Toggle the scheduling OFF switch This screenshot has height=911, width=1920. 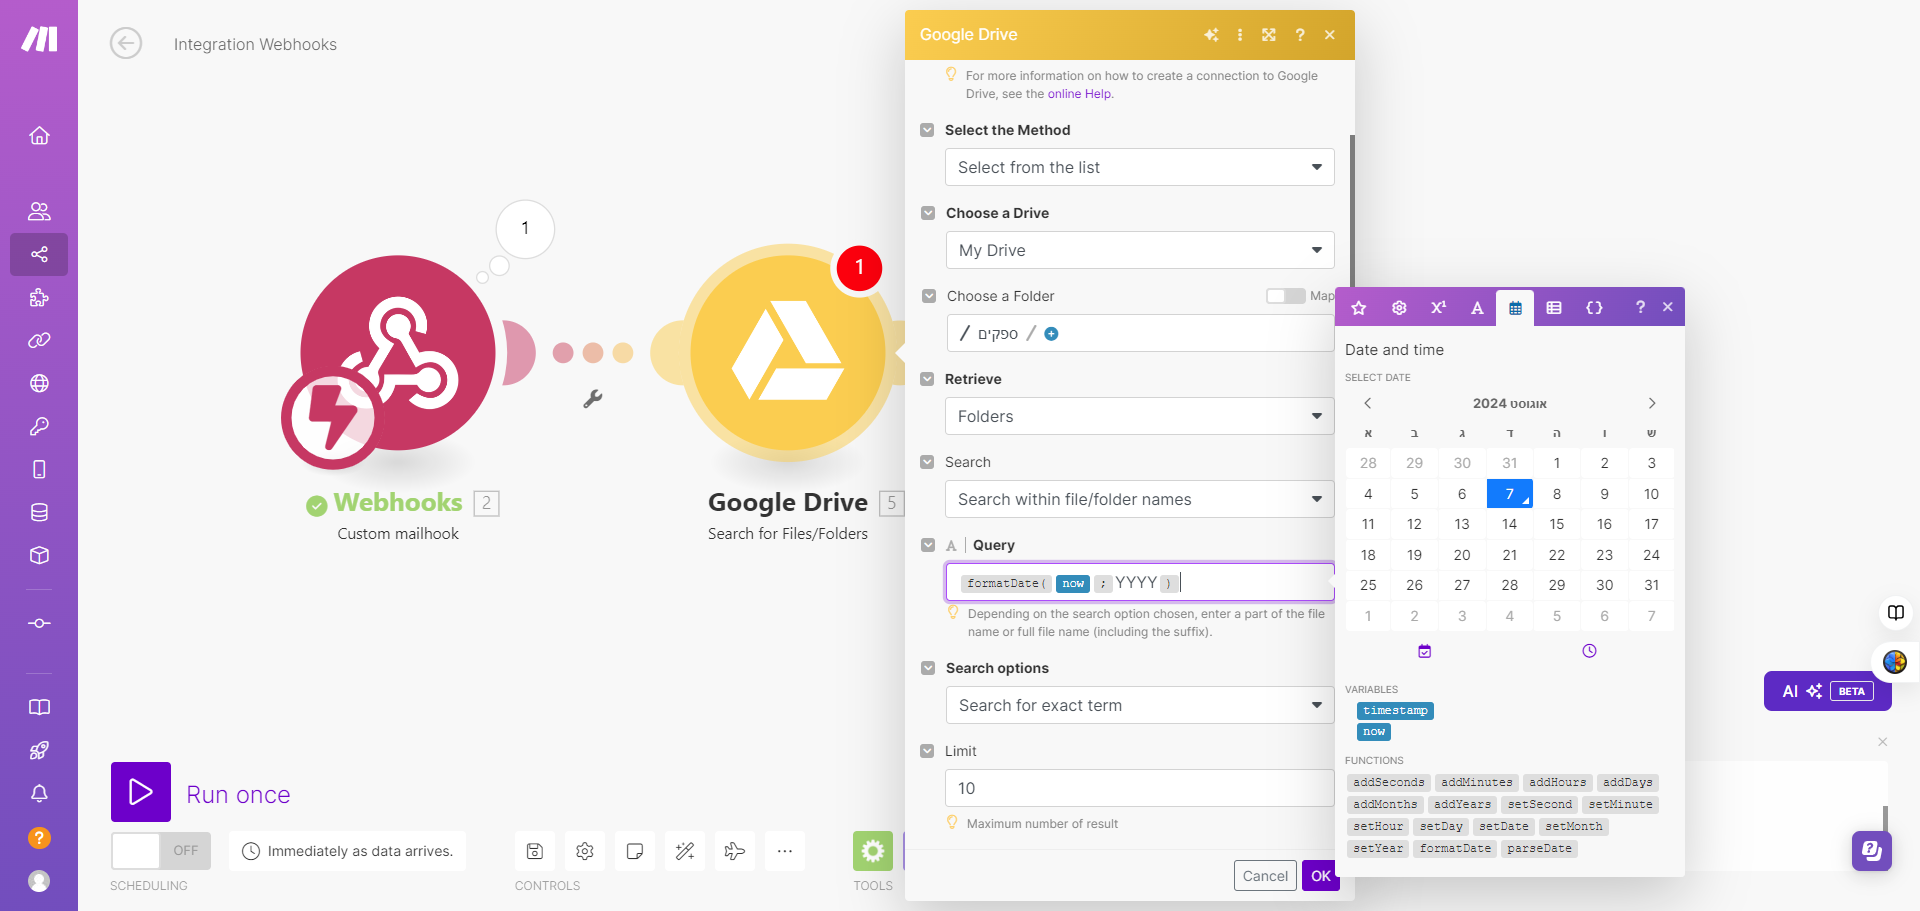[x=161, y=851]
